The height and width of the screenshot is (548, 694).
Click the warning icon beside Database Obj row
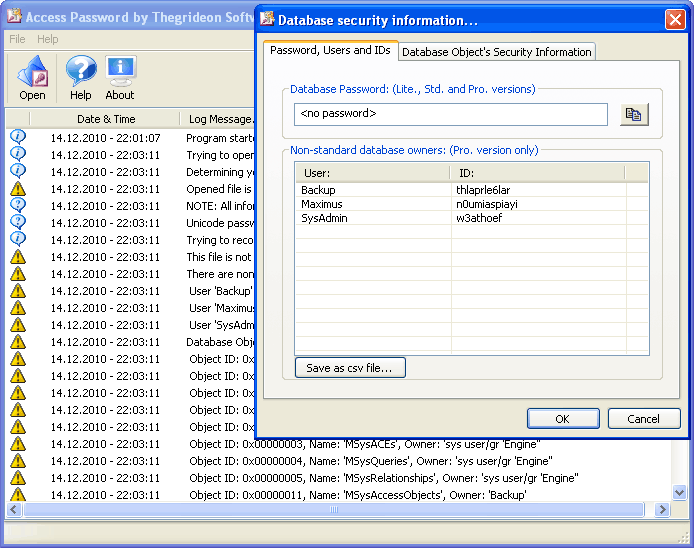click(x=18, y=342)
